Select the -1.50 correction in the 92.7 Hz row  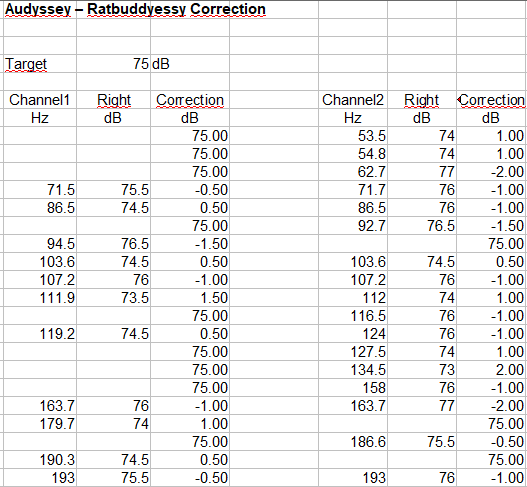point(491,226)
